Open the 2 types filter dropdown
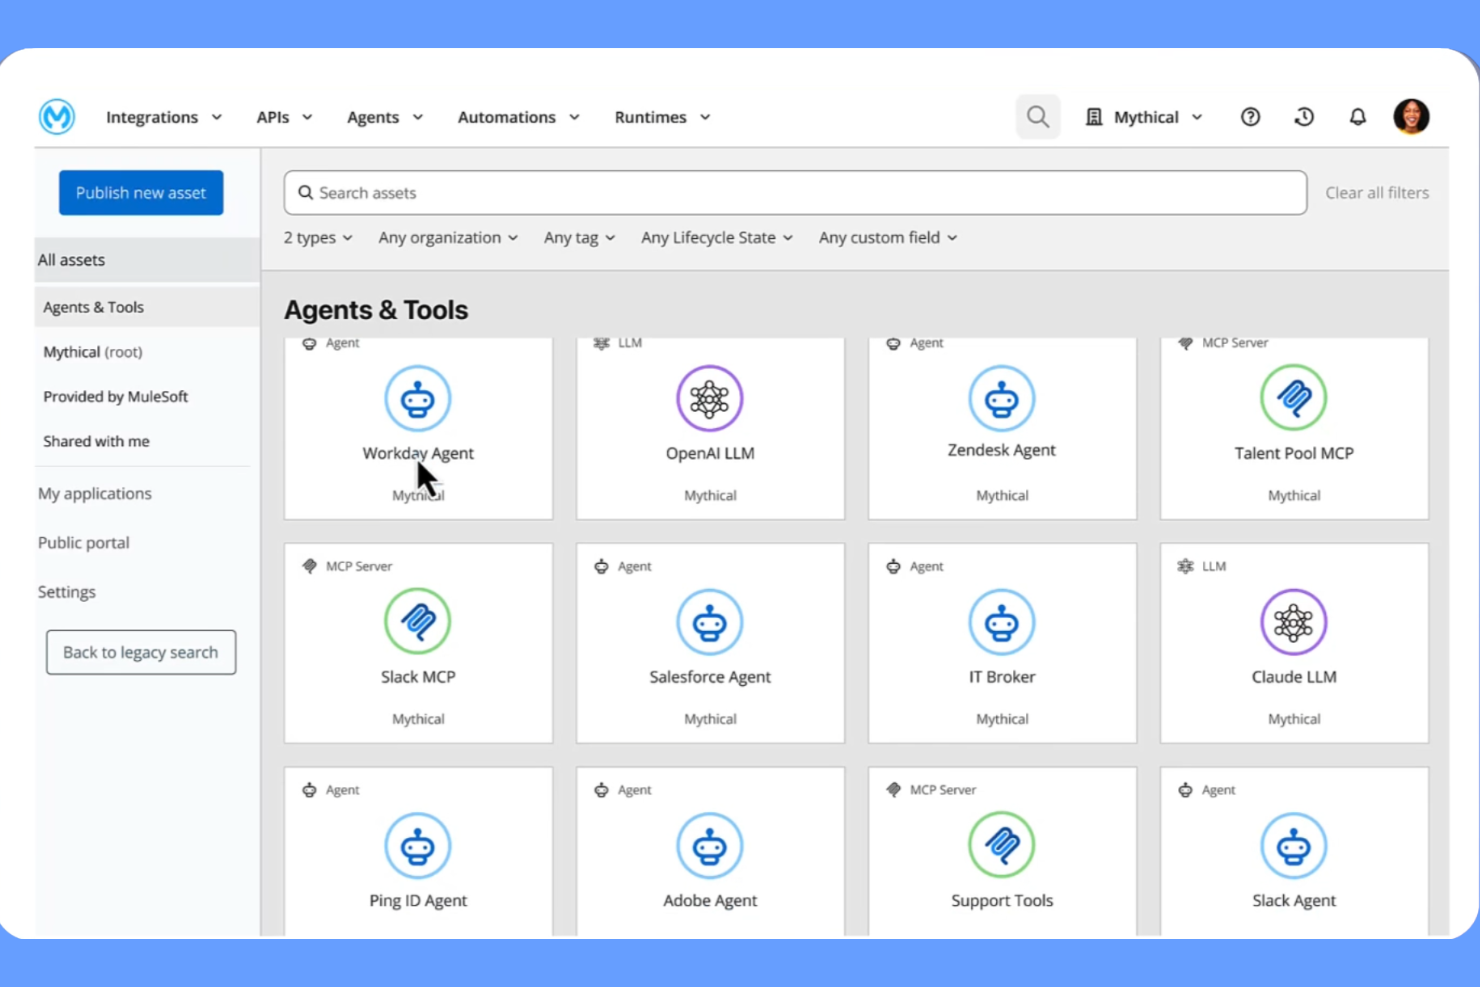The width and height of the screenshot is (1480, 987). (318, 238)
